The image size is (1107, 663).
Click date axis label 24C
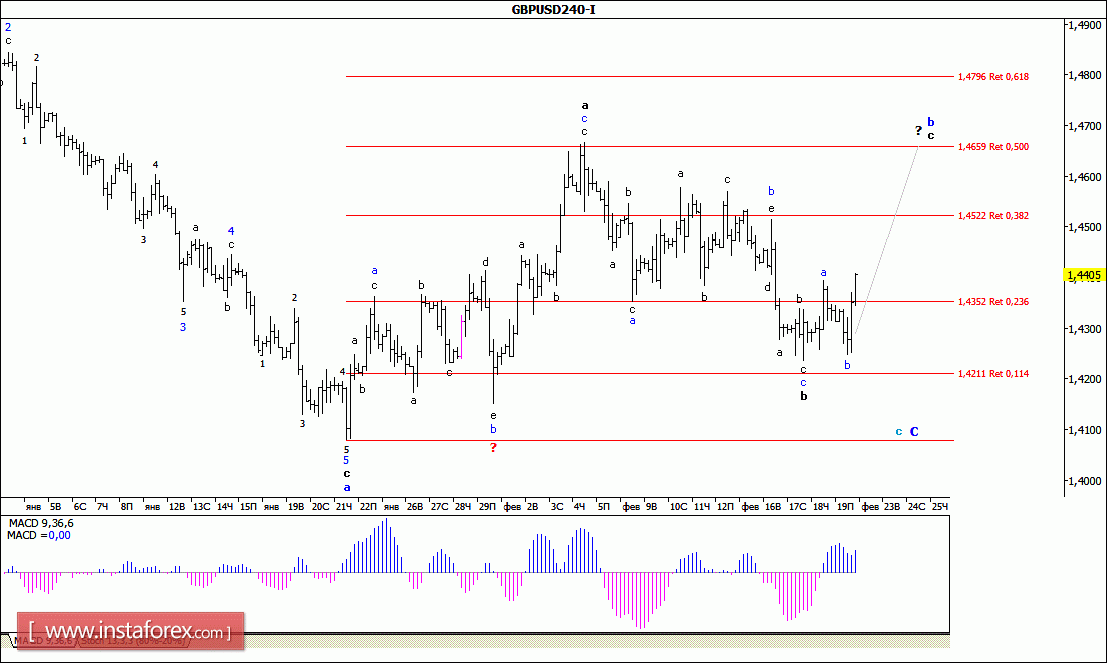point(916,506)
